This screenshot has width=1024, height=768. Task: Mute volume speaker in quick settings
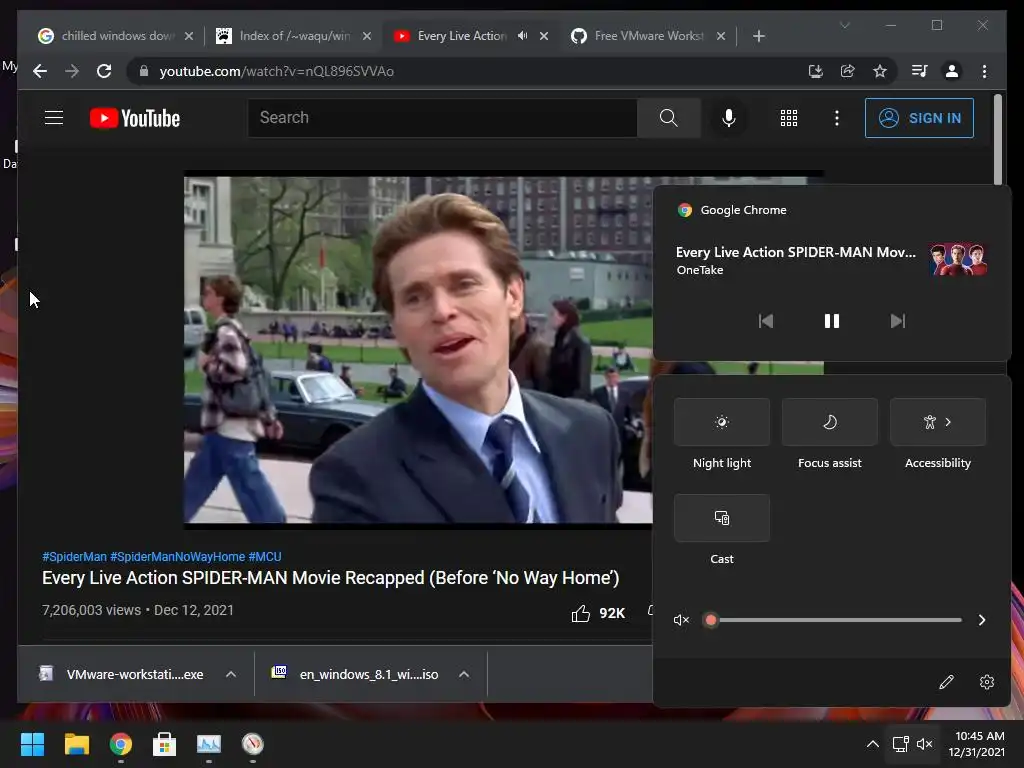coord(681,620)
